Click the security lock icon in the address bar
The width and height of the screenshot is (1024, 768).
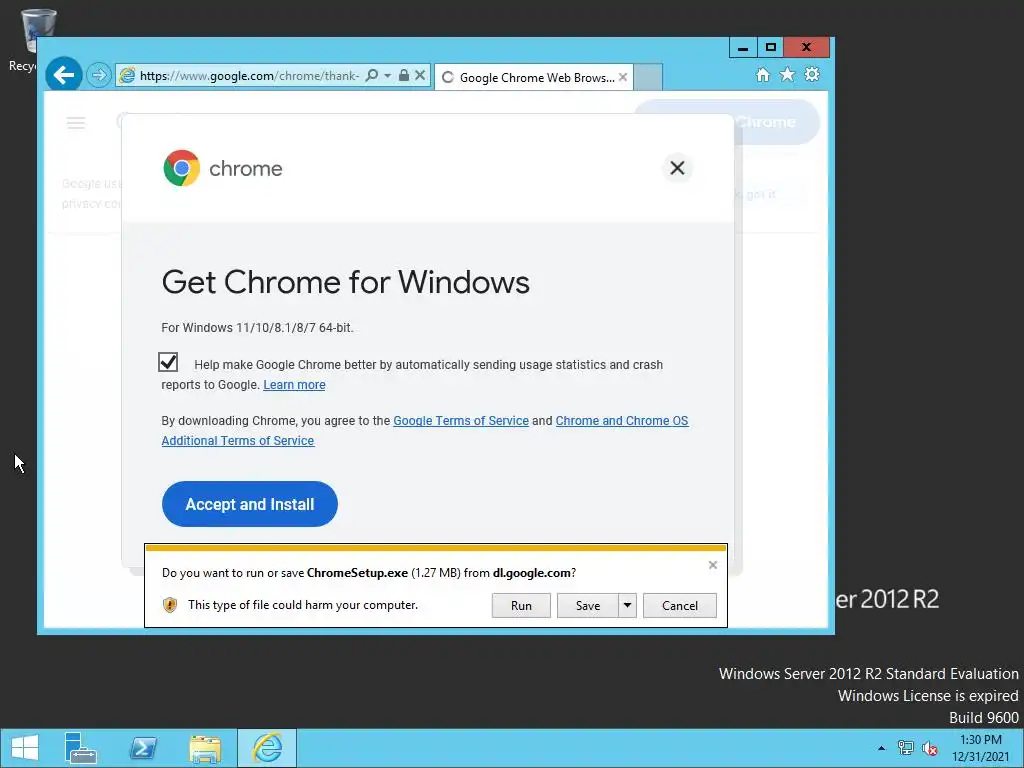(x=404, y=75)
